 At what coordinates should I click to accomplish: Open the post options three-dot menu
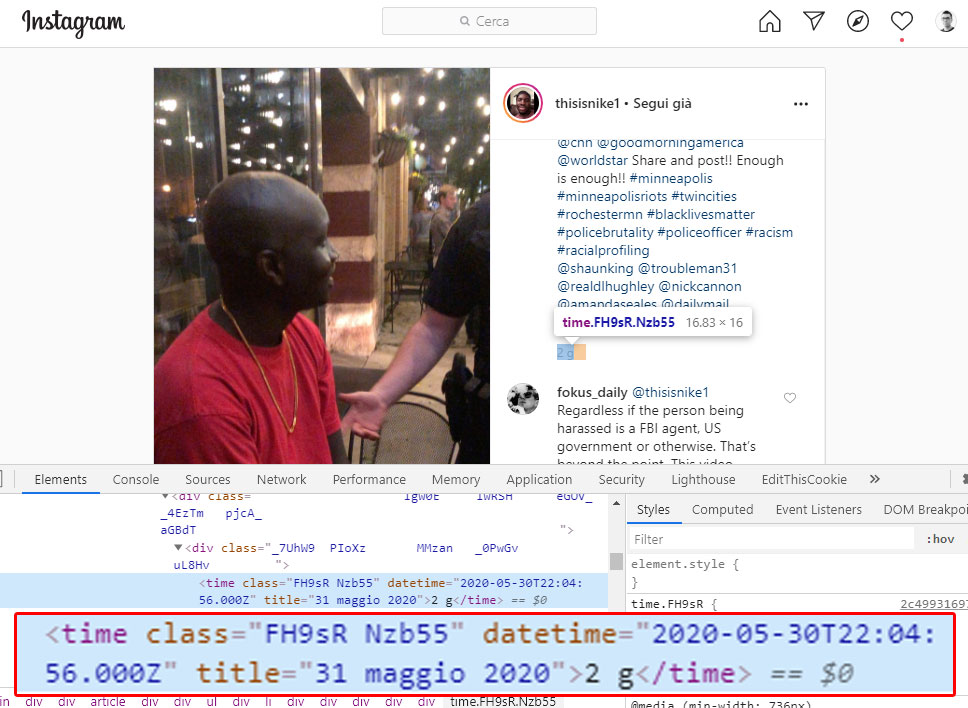[x=801, y=104]
